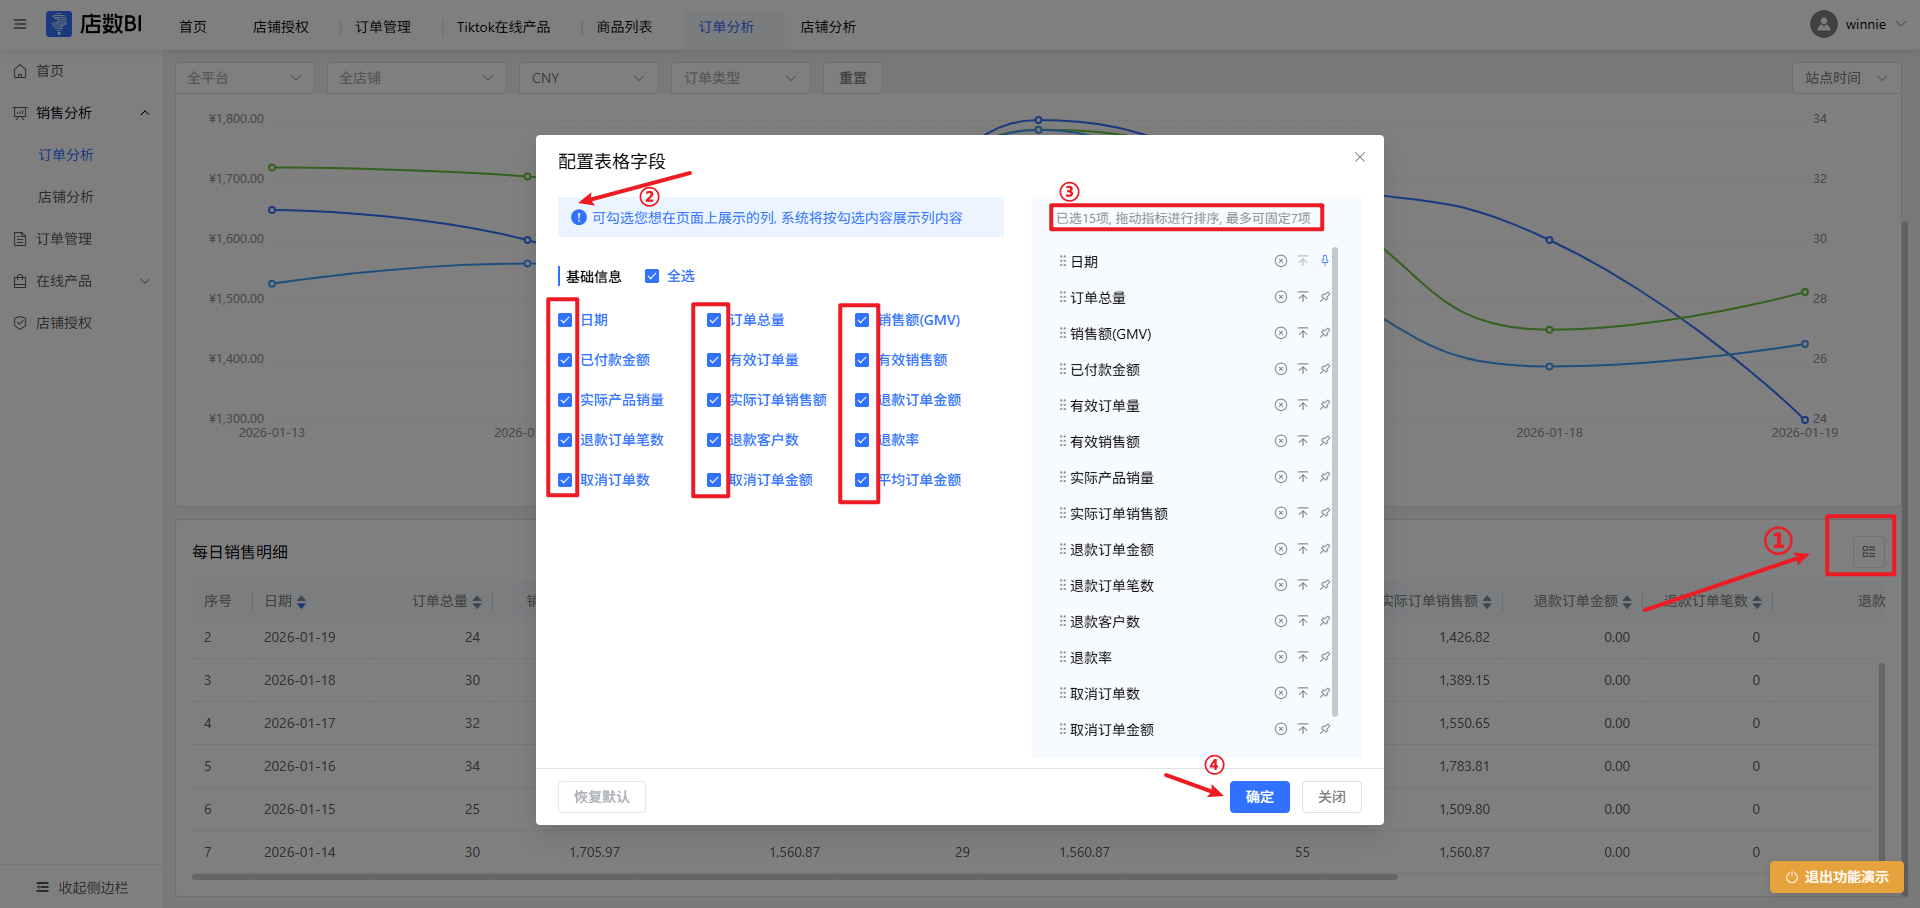Image resolution: width=1920 pixels, height=908 pixels.
Task: Move 取消订单数 to the top
Action: (x=1303, y=693)
